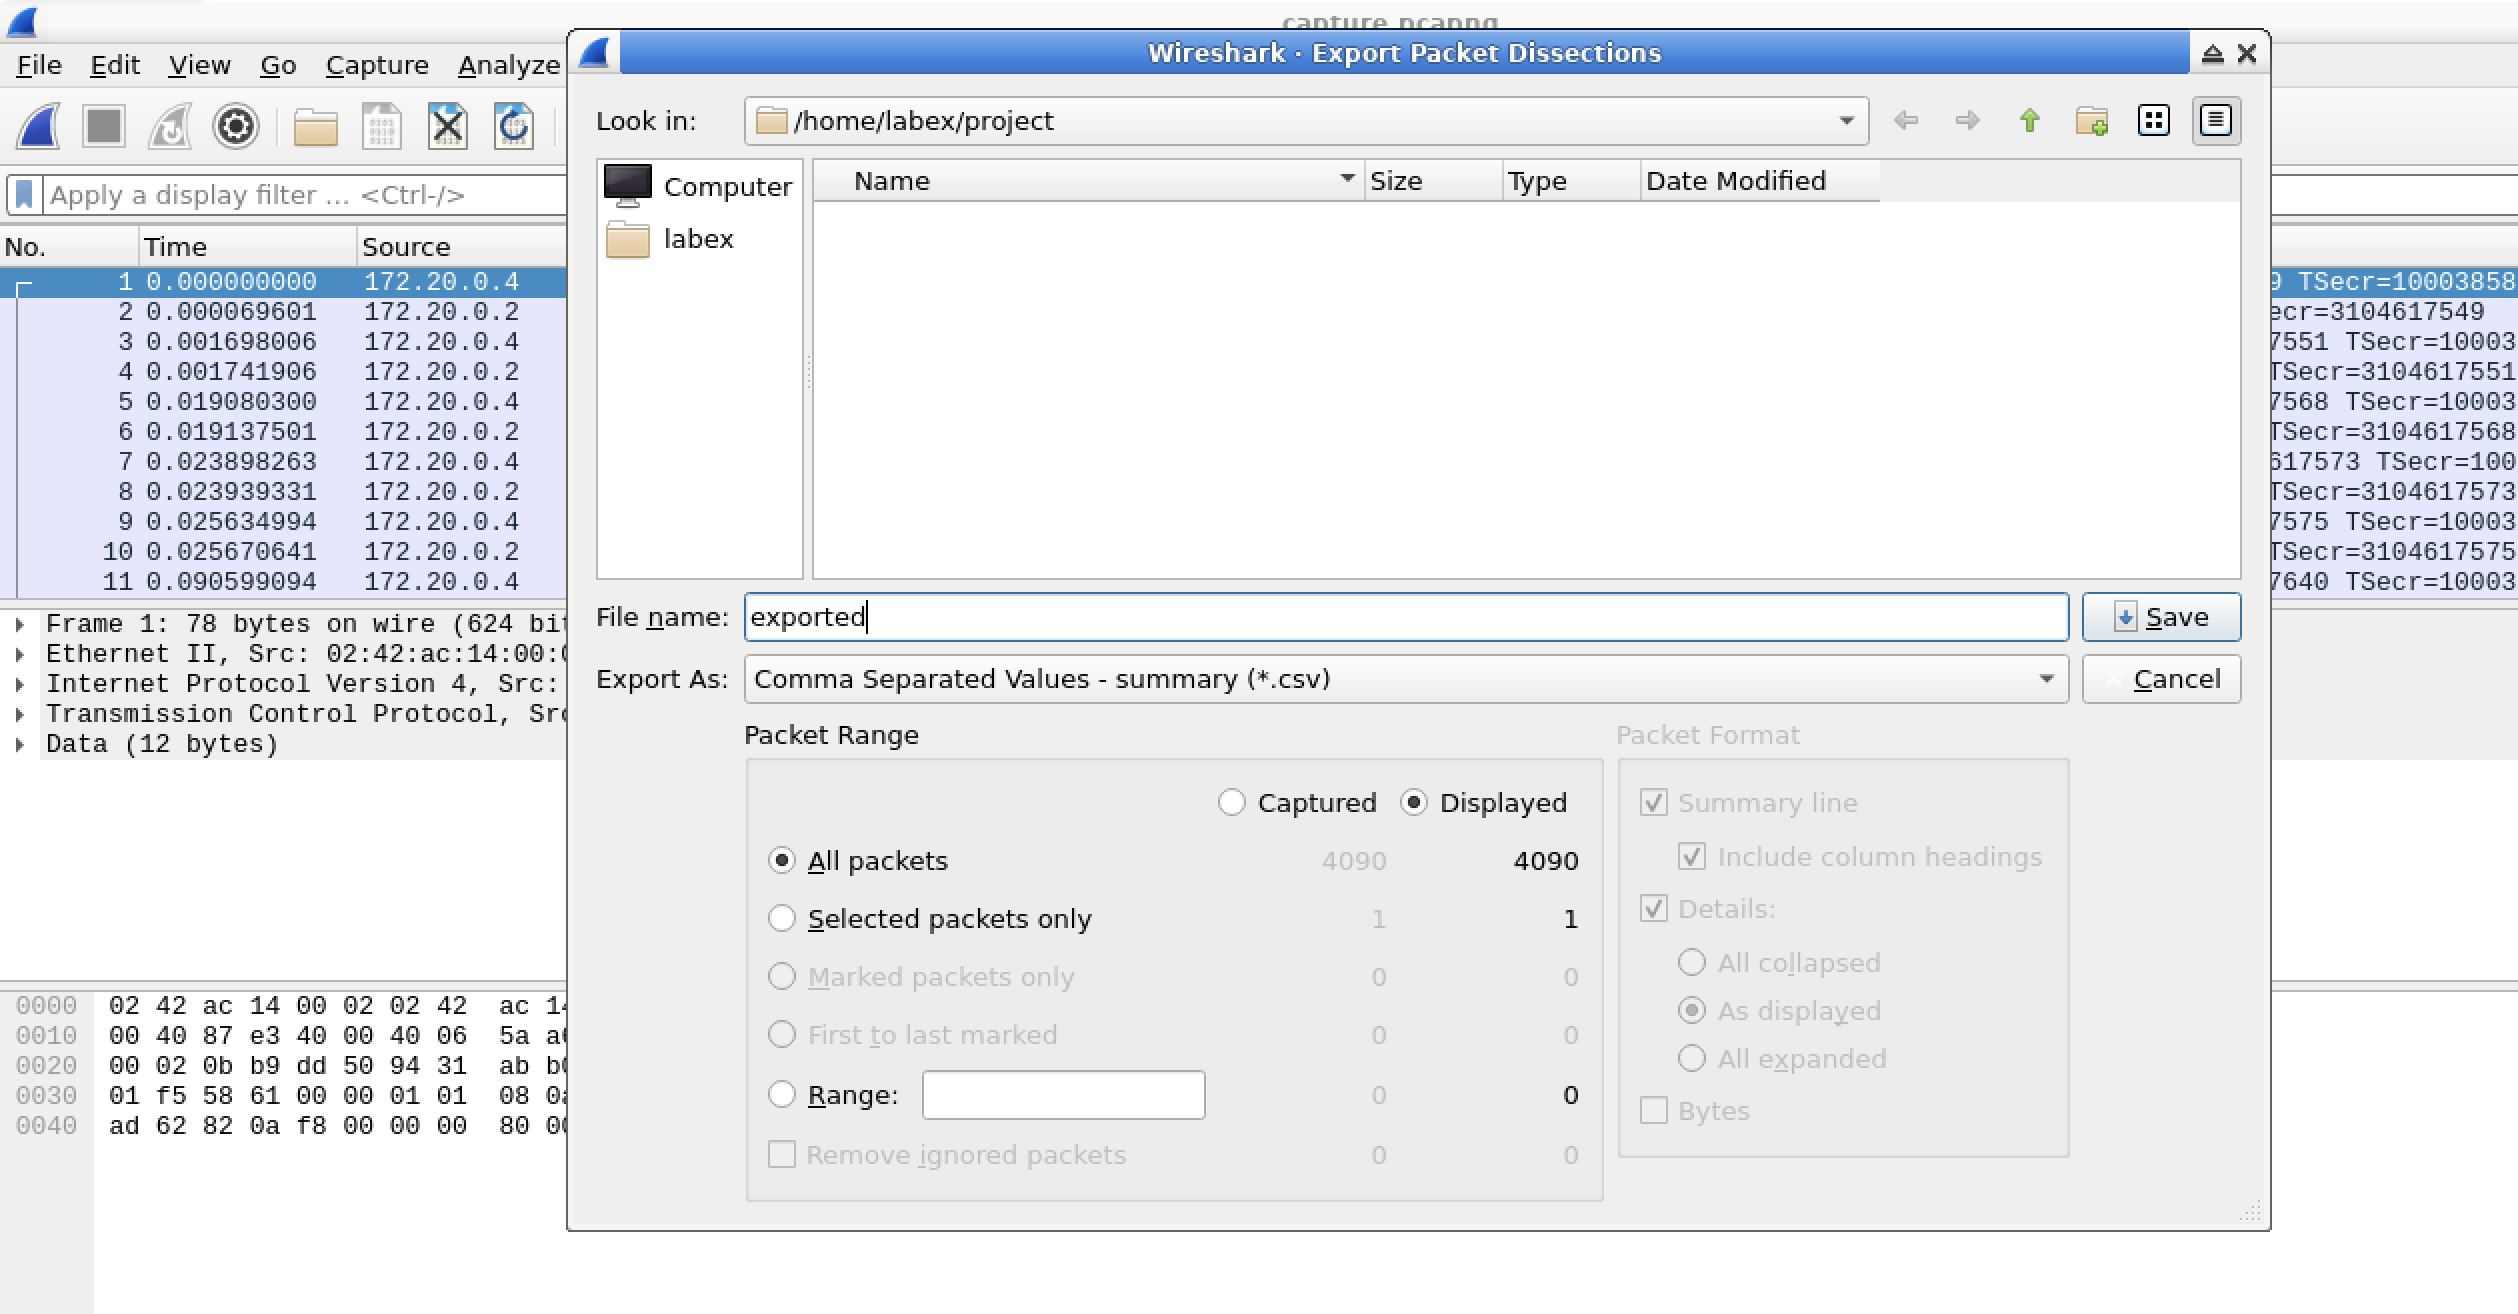Select the Selected packets only option

(x=782, y=918)
